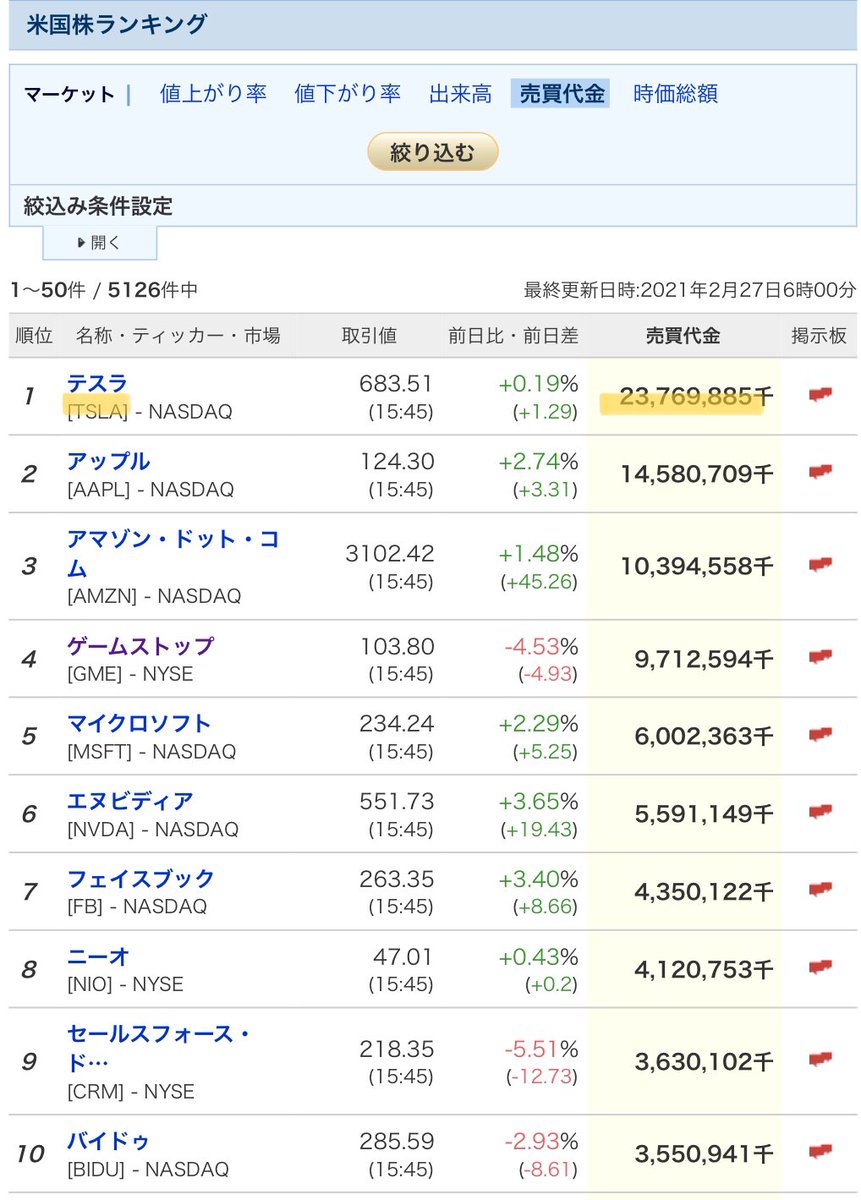The image size is (861, 1200).
Task: Click Facebook's trading value 4,350,122千
Action: click(x=704, y=892)
